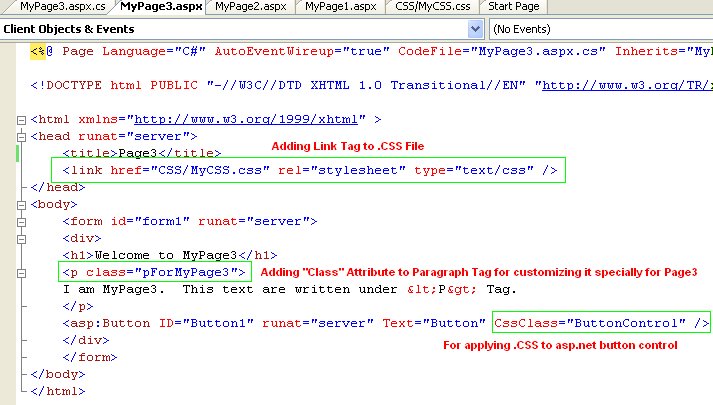The width and height of the screenshot is (713, 405).
Task: Open the (No Events) dropdown list
Action: click(601, 29)
